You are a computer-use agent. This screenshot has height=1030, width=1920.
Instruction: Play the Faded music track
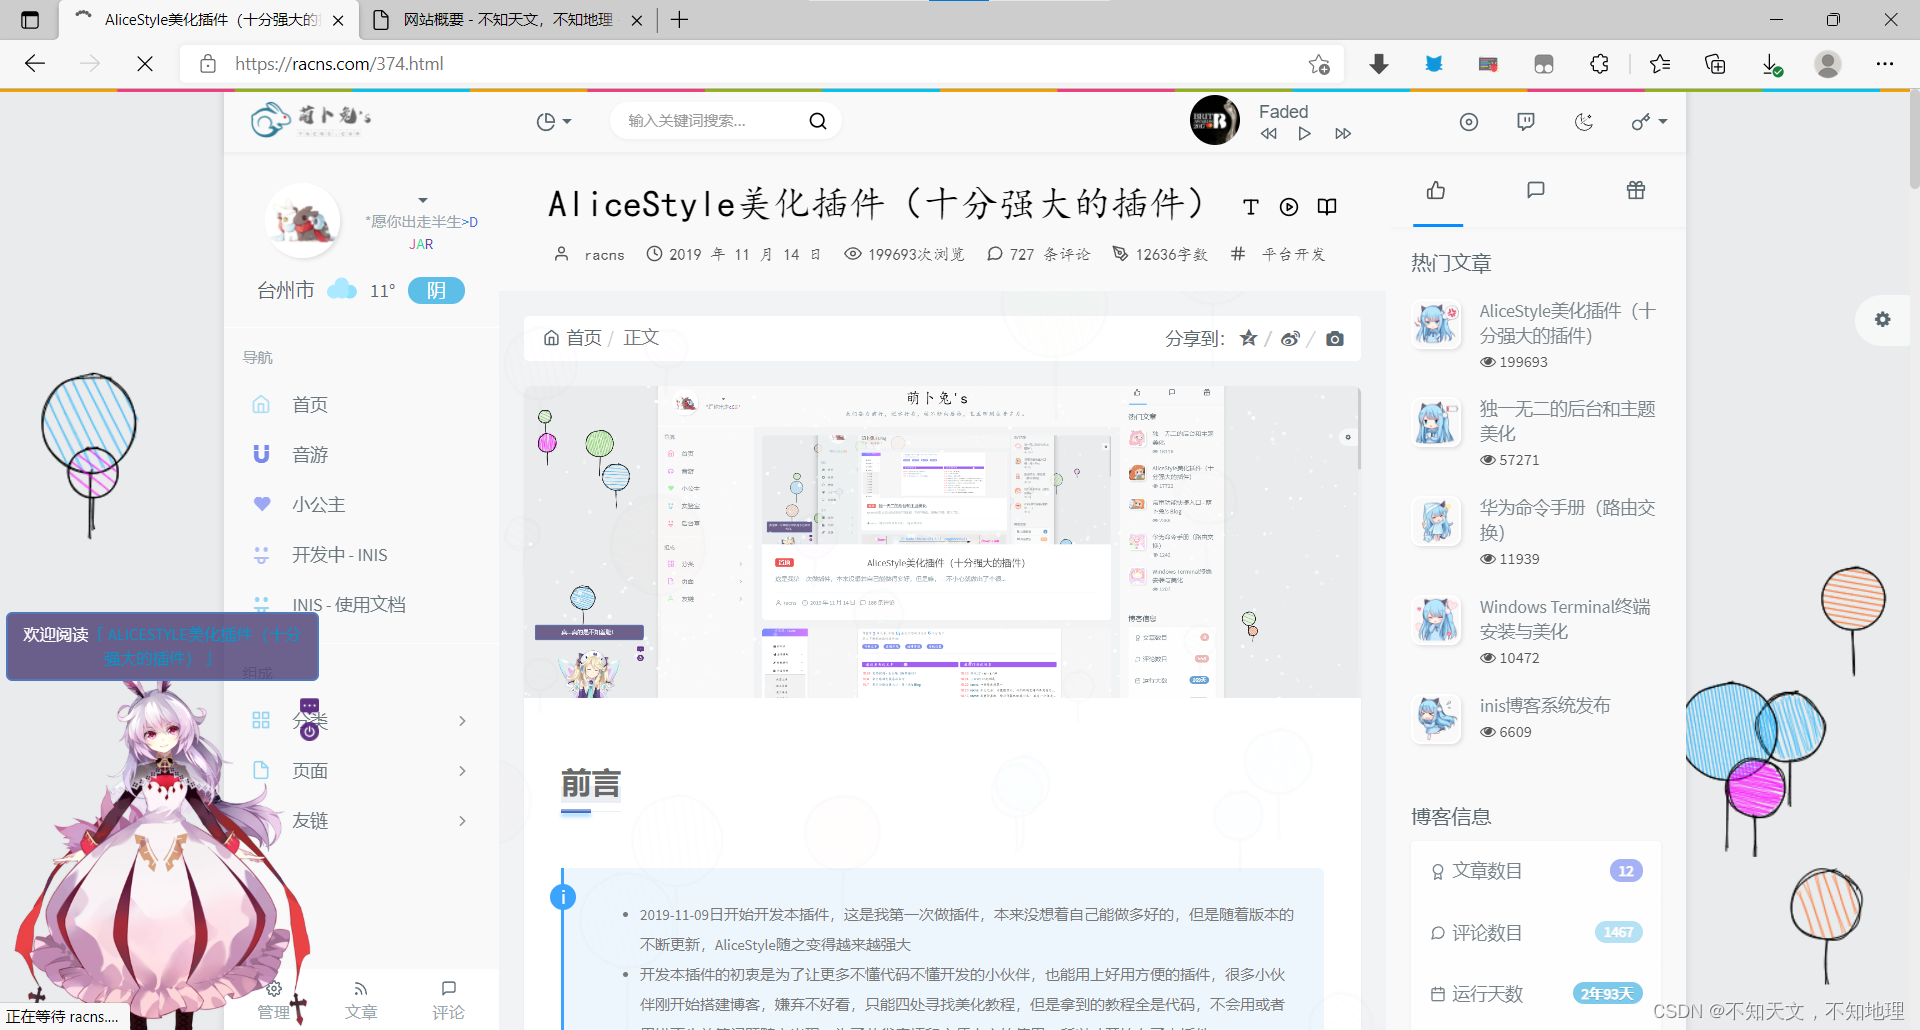point(1305,134)
